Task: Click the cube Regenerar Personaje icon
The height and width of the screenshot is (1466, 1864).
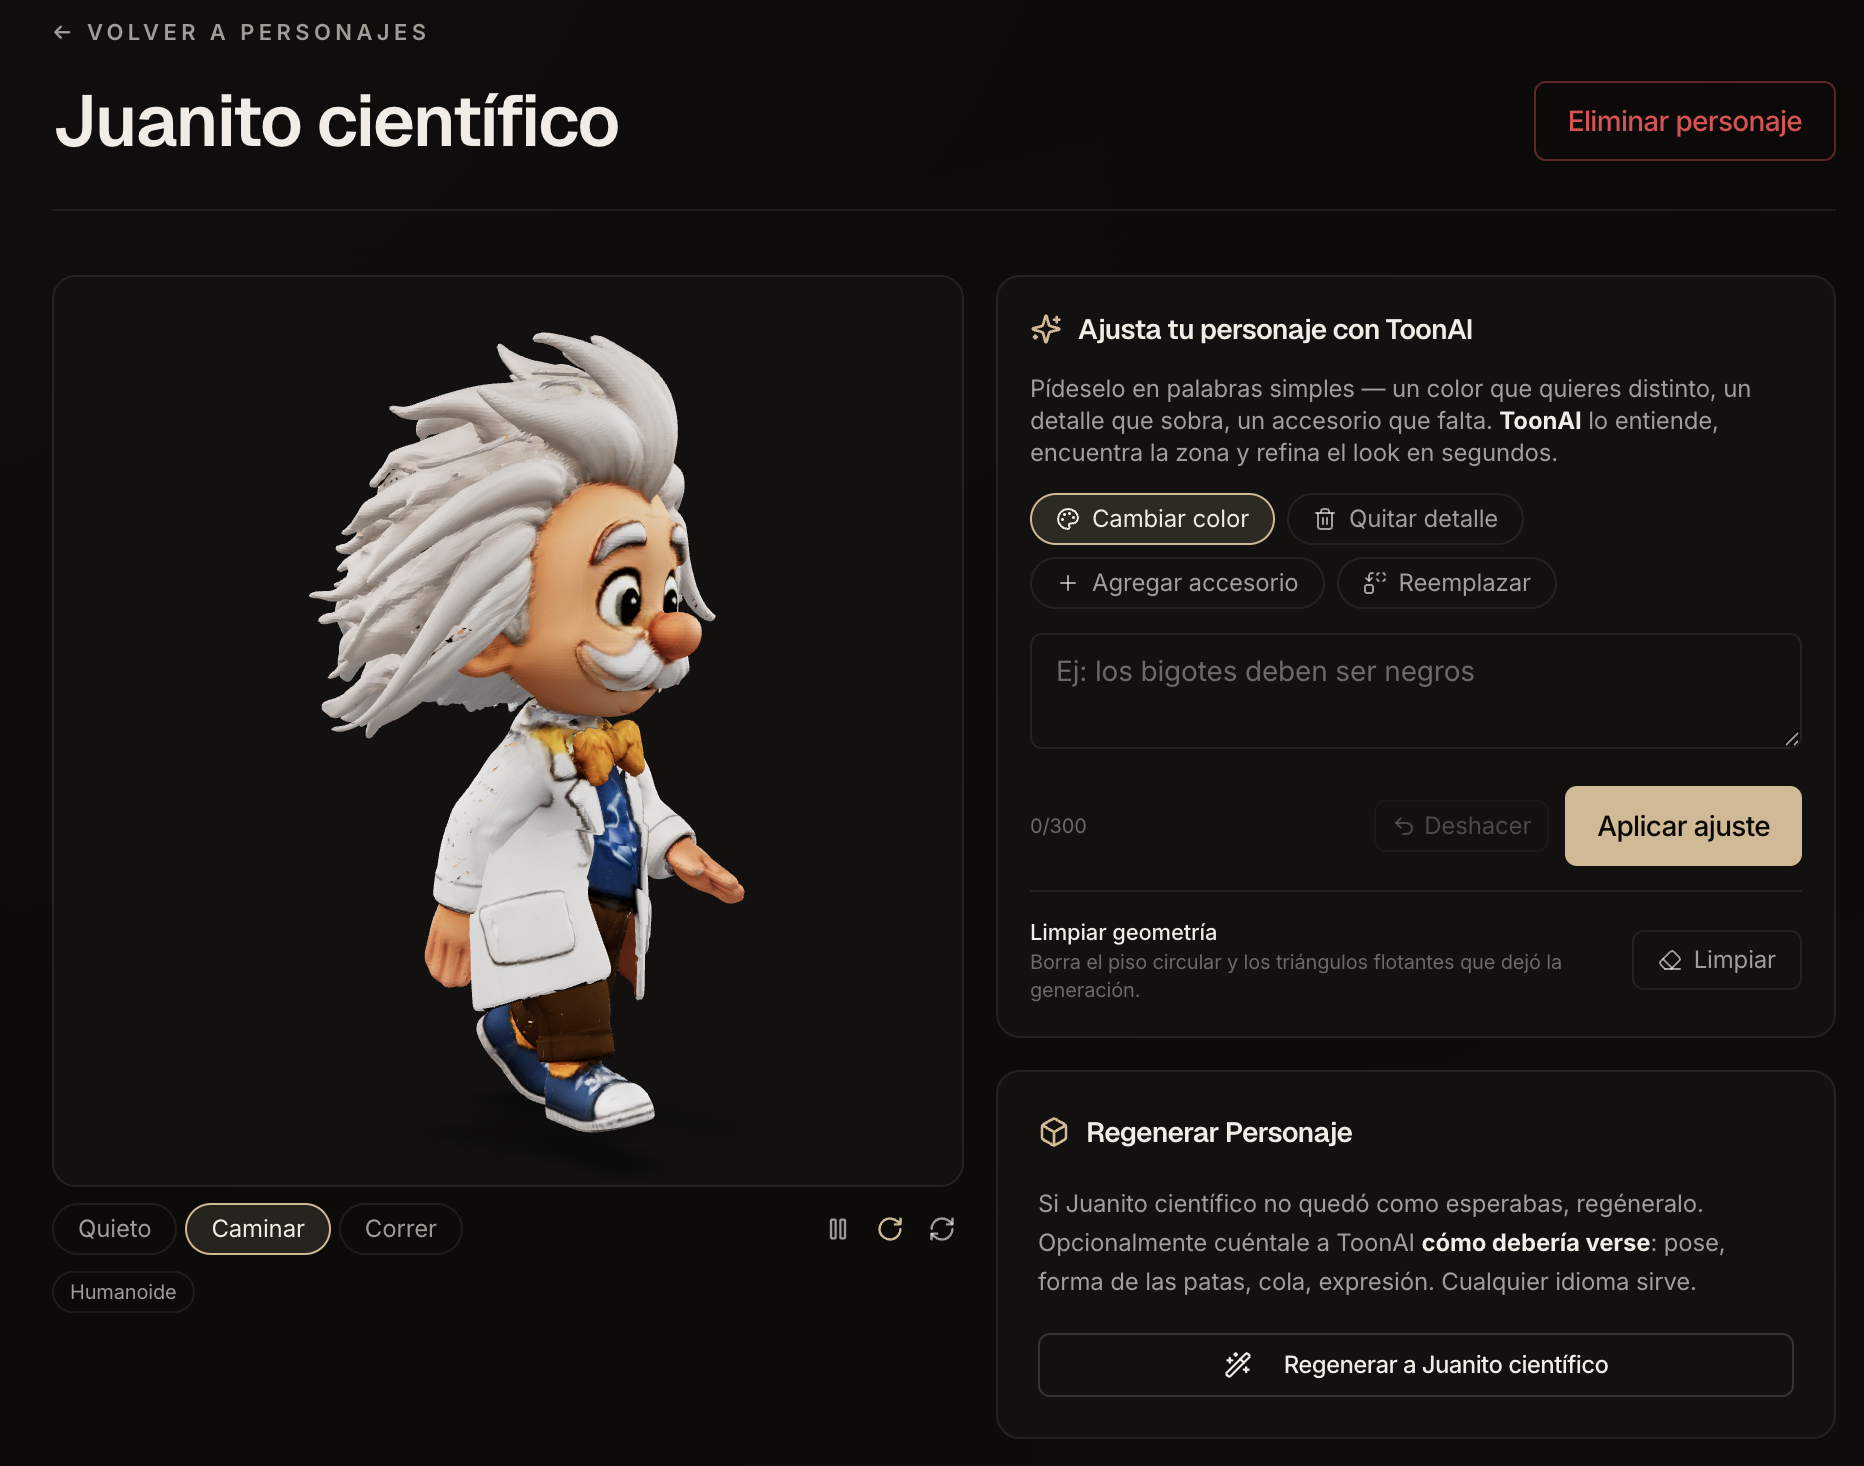Action: pyautogui.click(x=1054, y=1132)
